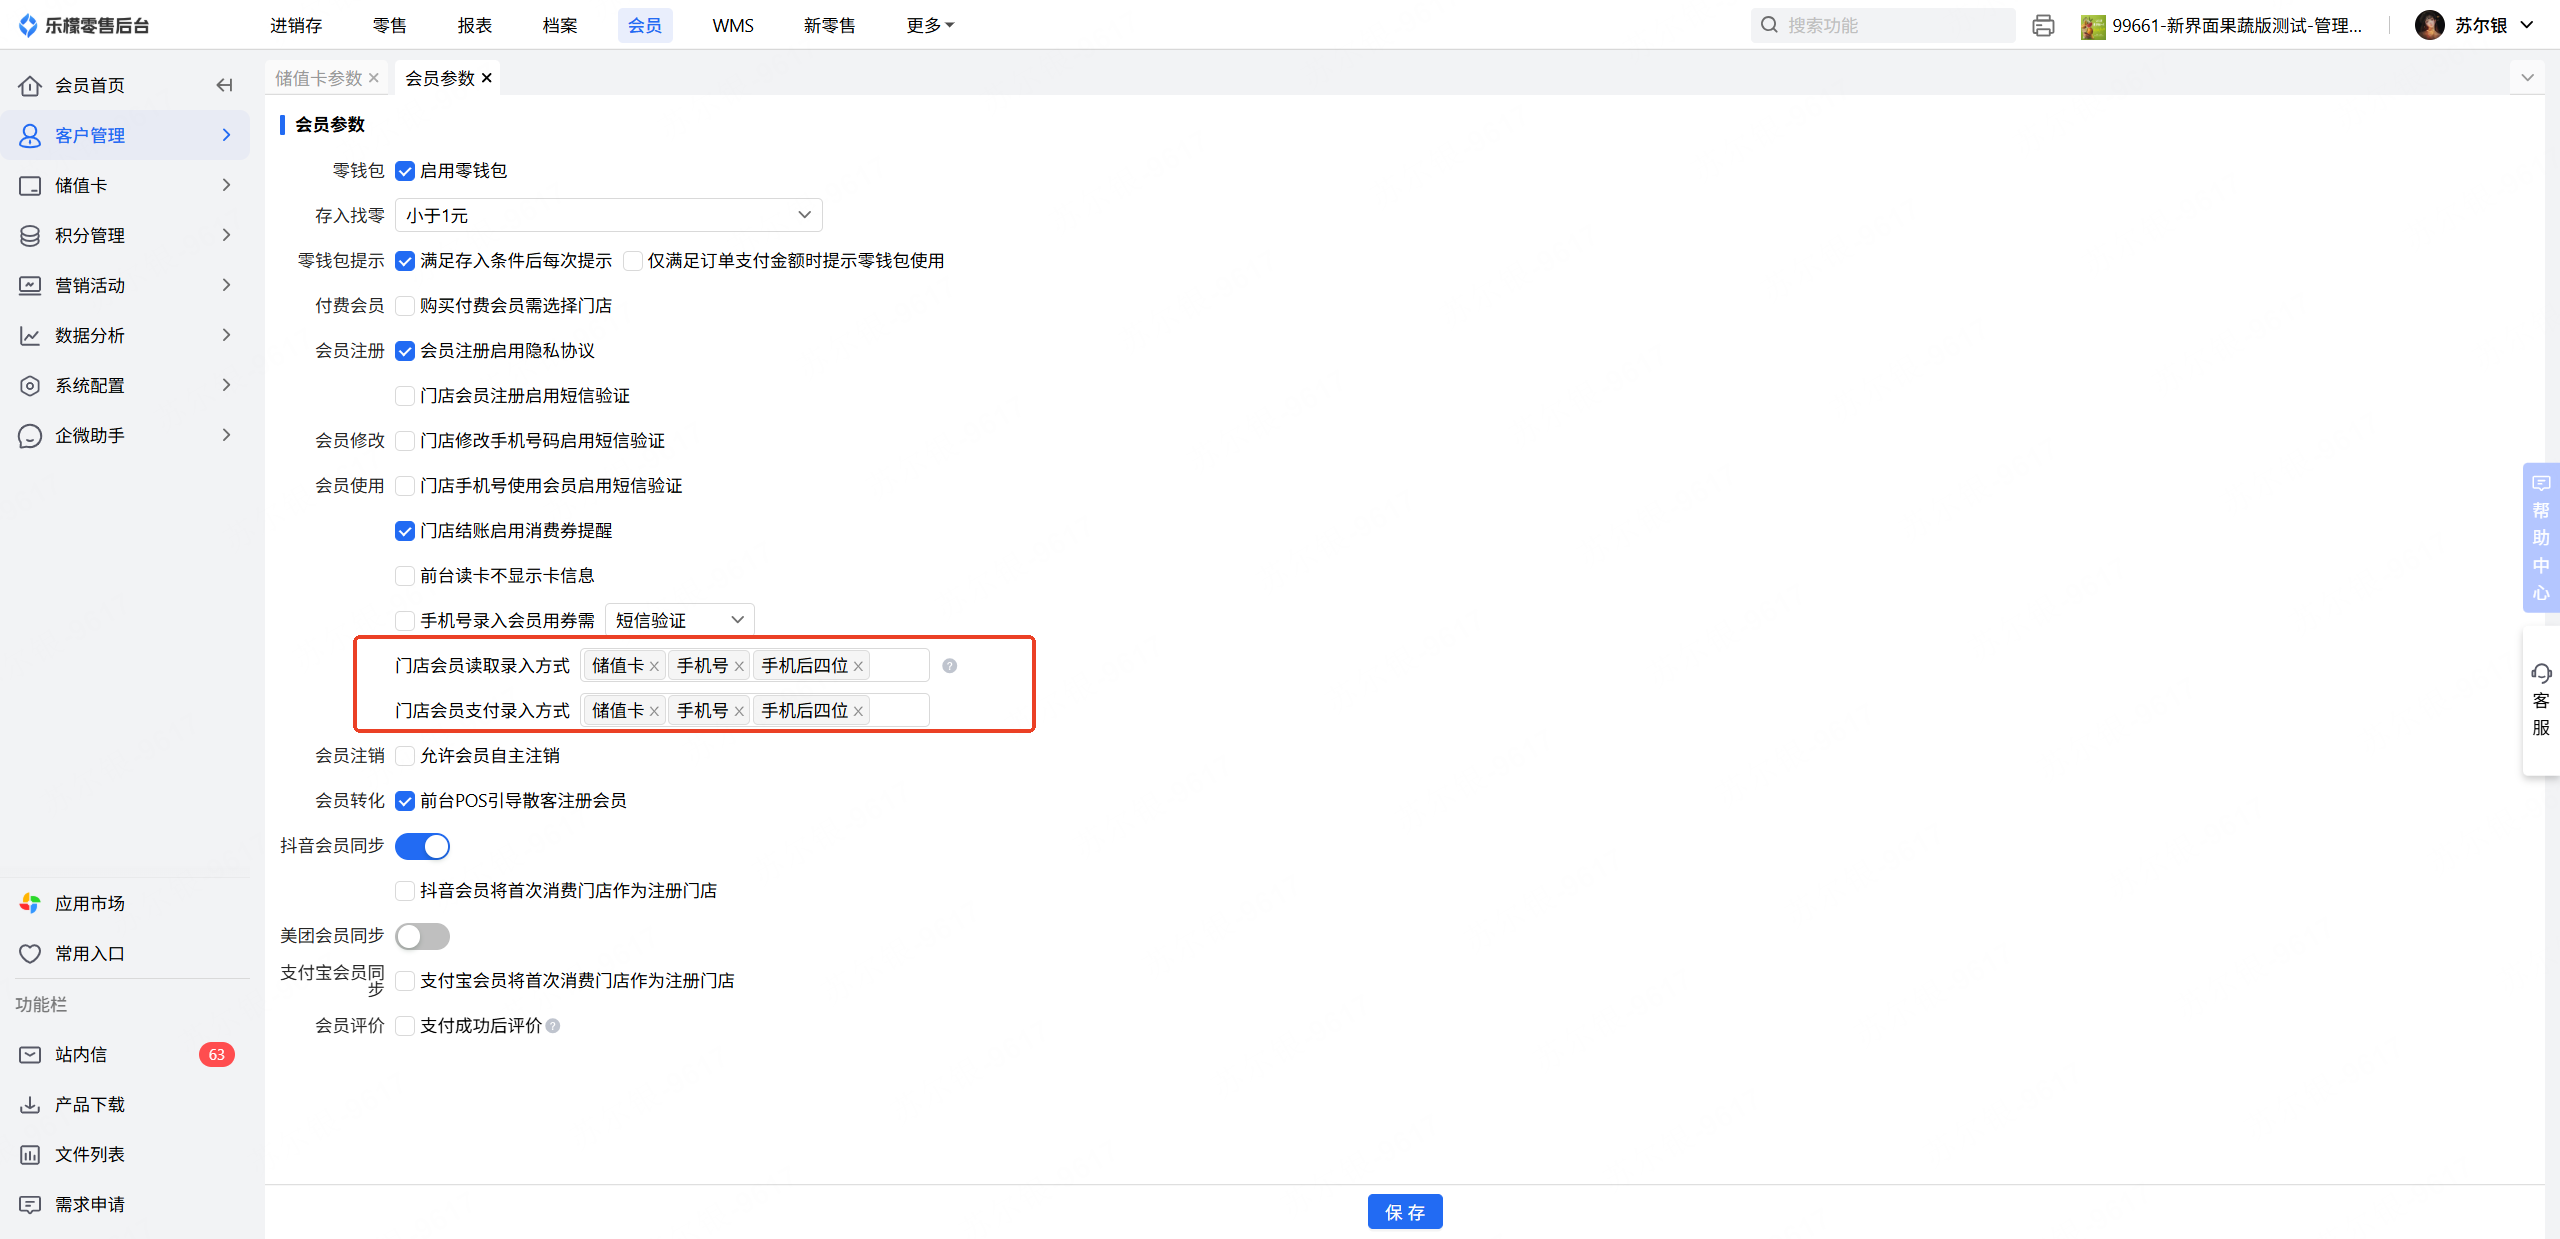The width and height of the screenshot is (2560, 1239).
Task: Collapse the sidebar with the arrow icon
Action: 224,85
